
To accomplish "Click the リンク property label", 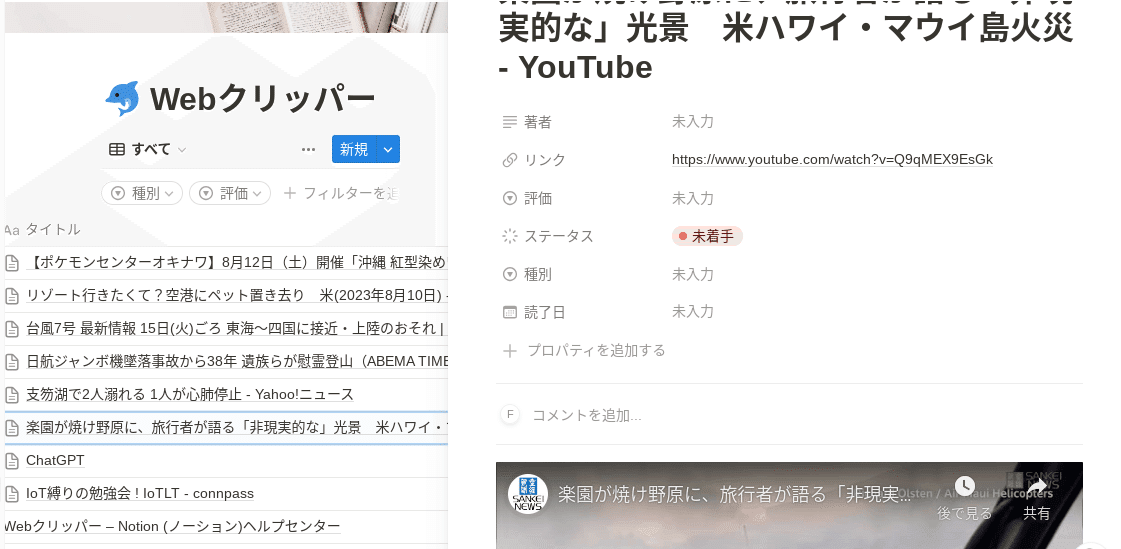I will (x=545, y=160).
